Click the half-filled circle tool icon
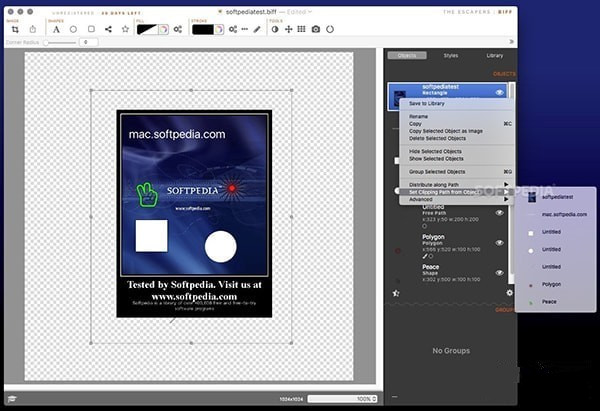The height and width of the screenshot is (411, 600). pos(275,29)
